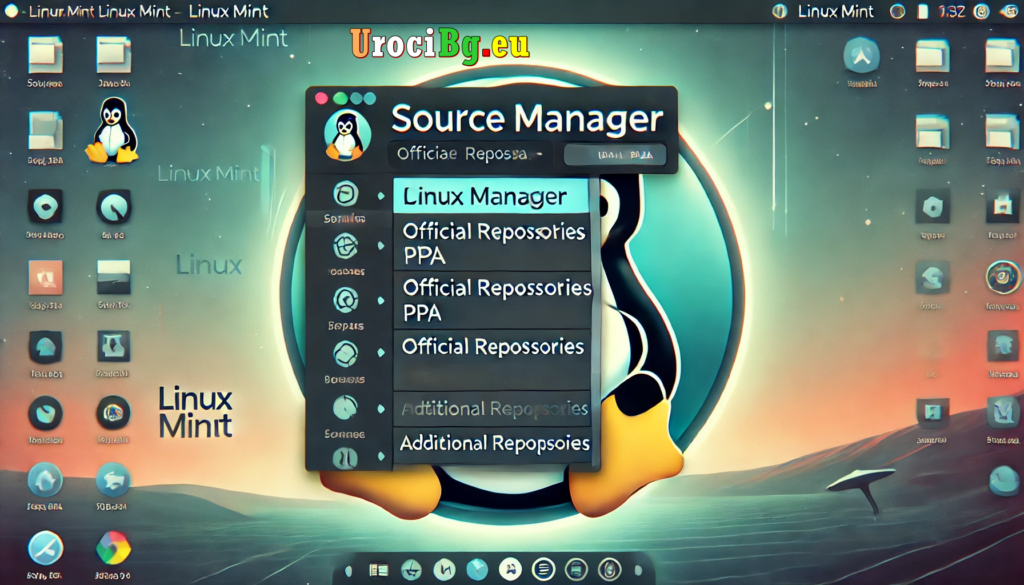Screen dimensions: 1024x585
Task: Click the circular icon left of top-right Linux Mint label
Action: 779,11
